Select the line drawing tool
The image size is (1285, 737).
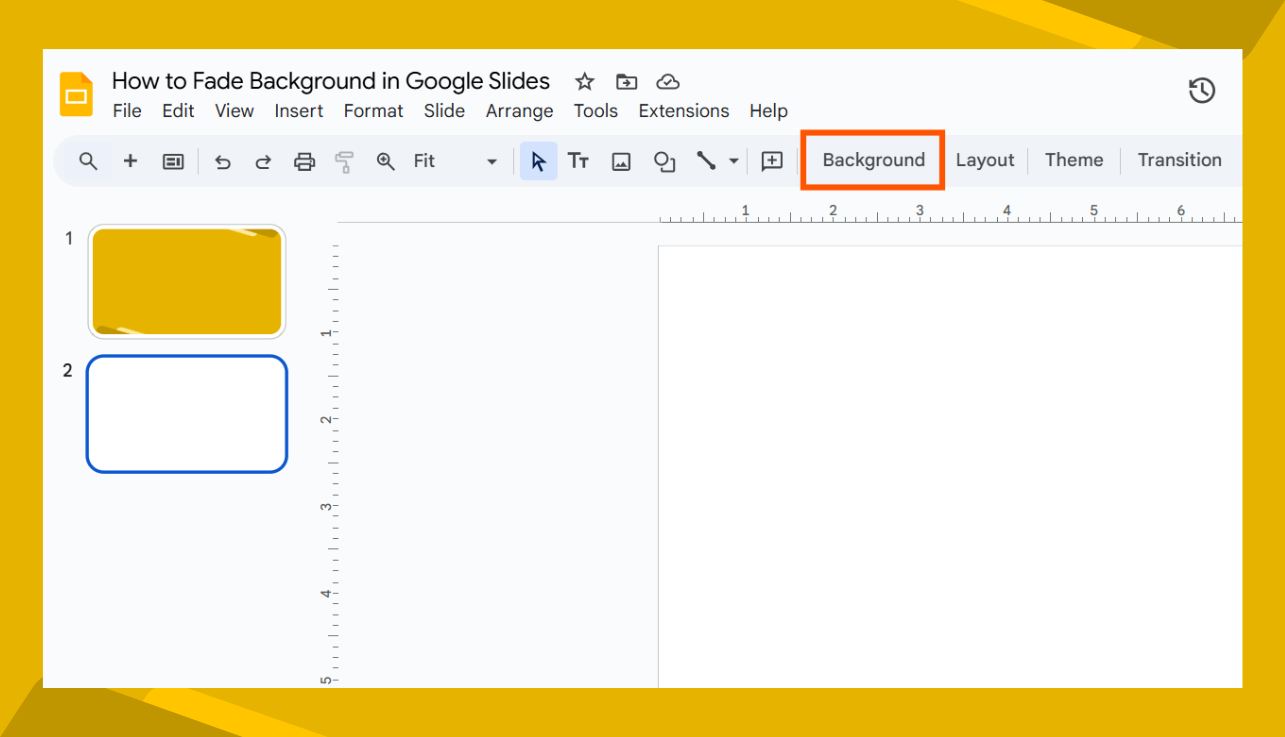706,160
